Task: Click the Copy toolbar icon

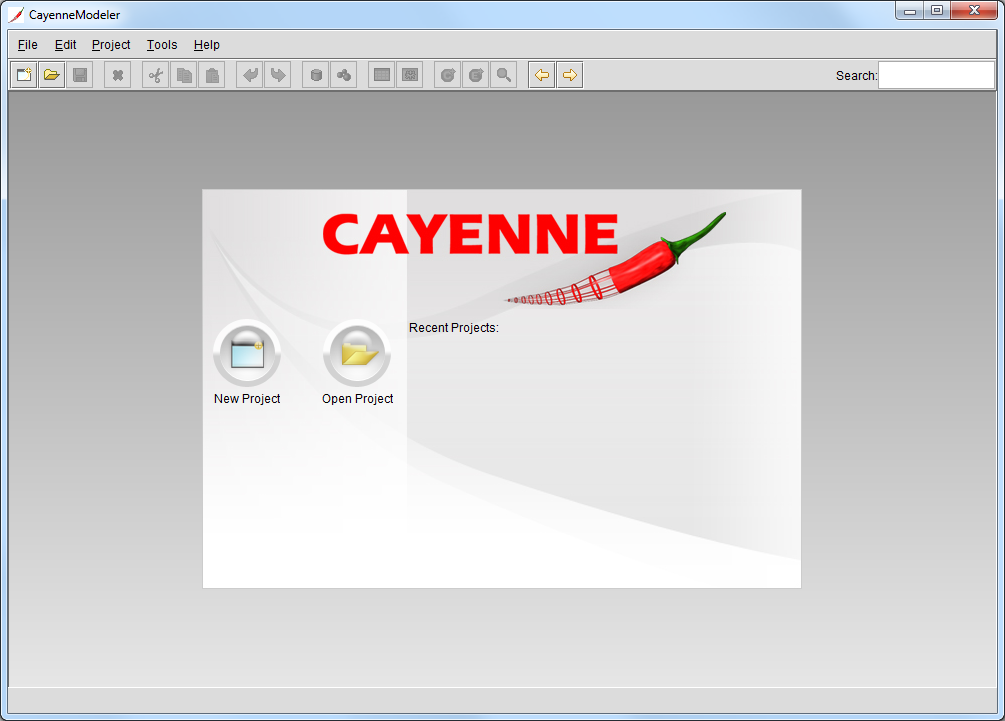Action: click(184, 75)
